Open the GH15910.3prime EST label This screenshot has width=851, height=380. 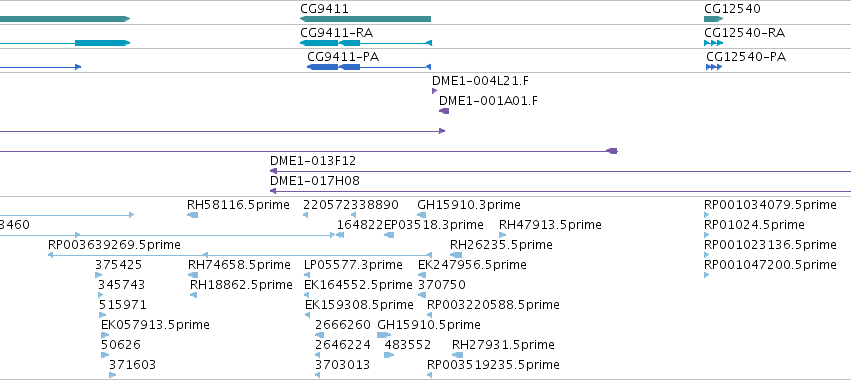click(x=469, y=205)
